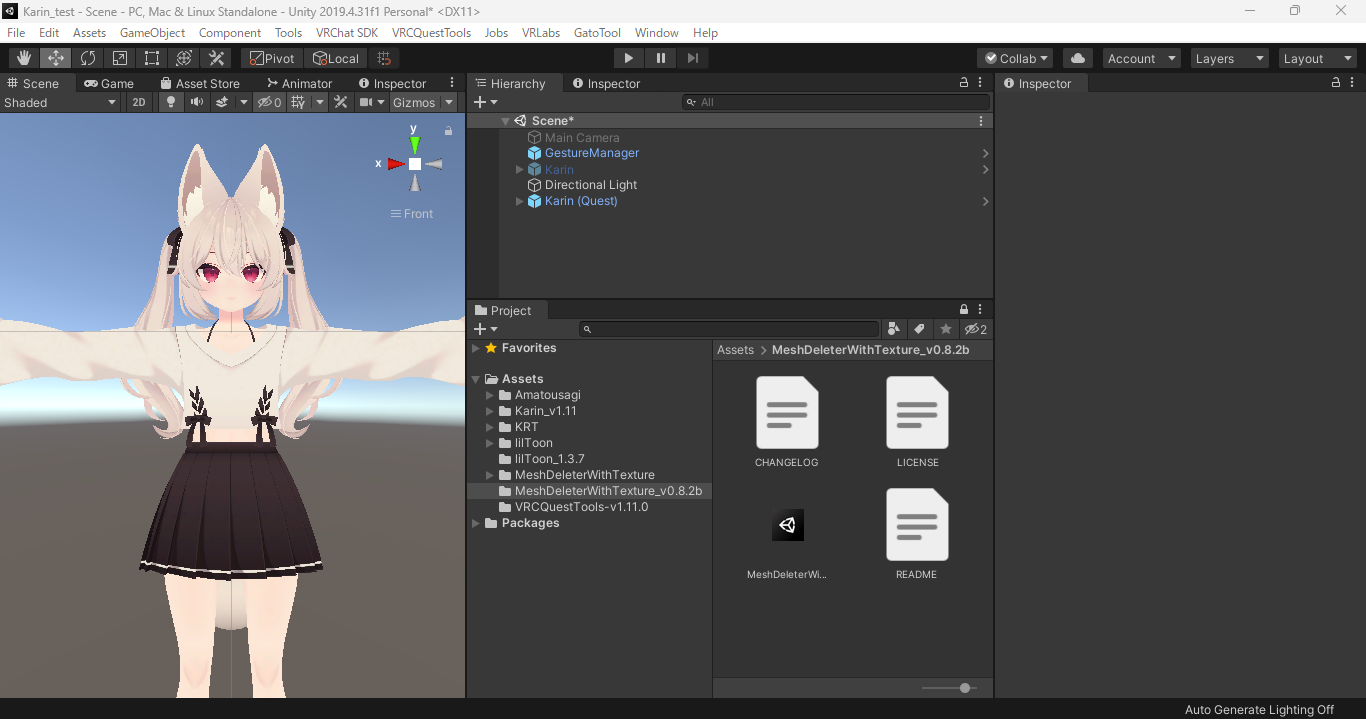This screenshot has width=1366, height=719.
Task: Click the Project search by label icon
Action: [x=919, y=329]
